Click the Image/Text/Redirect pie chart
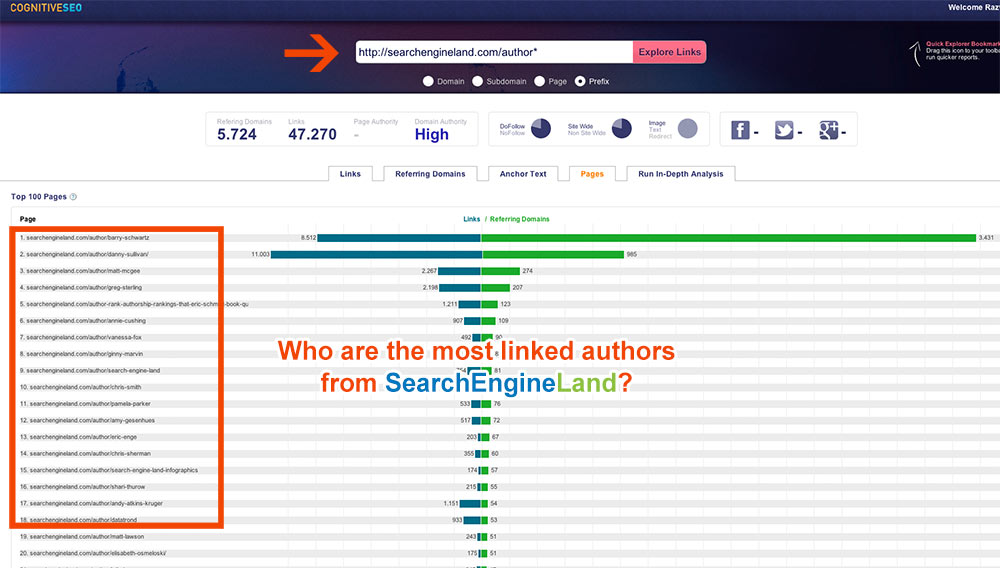 click(x=688, y=128)
